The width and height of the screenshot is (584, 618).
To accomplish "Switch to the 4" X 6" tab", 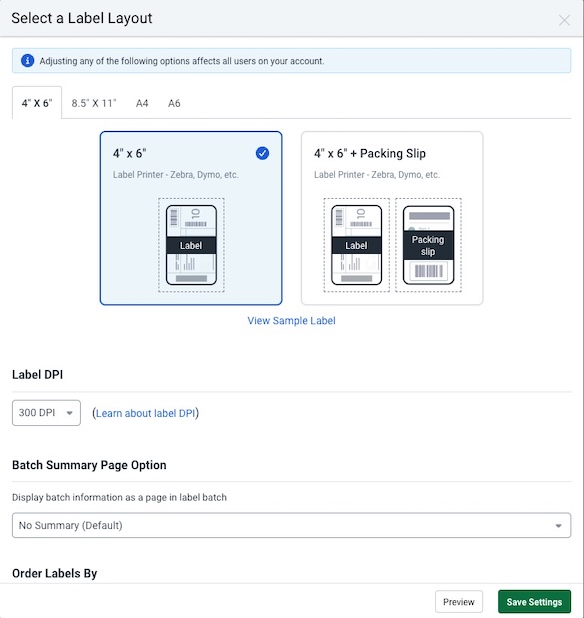I will pyautogui.click(x=37, y=103).
